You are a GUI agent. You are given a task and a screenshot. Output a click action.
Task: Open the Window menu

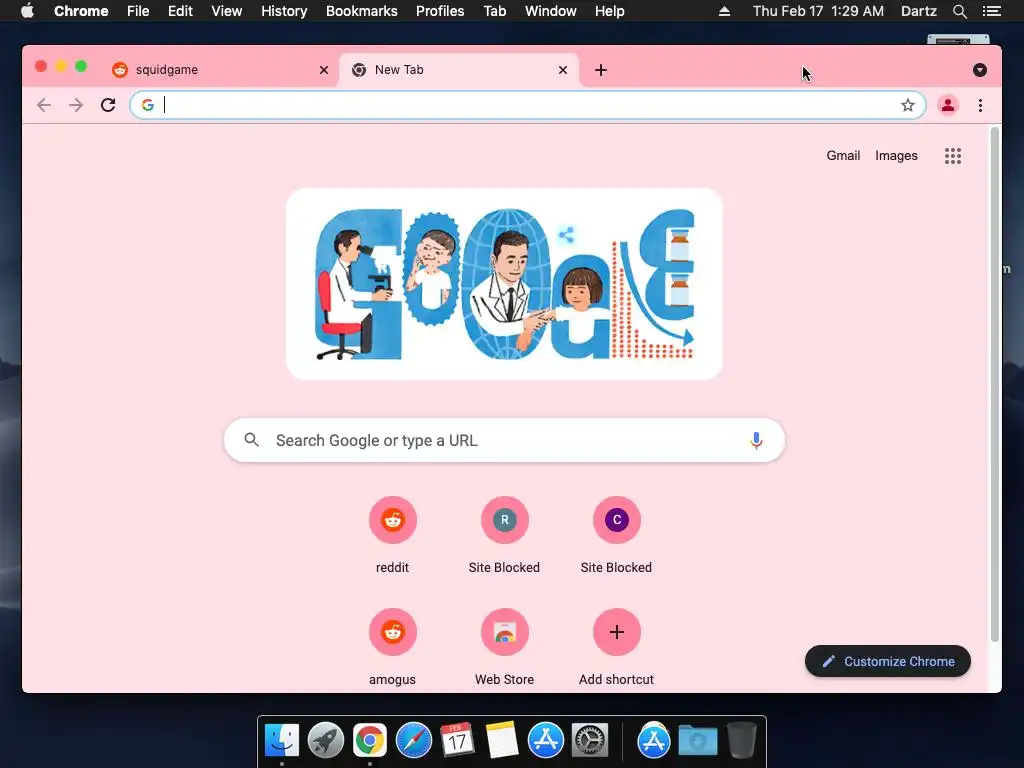551,11
